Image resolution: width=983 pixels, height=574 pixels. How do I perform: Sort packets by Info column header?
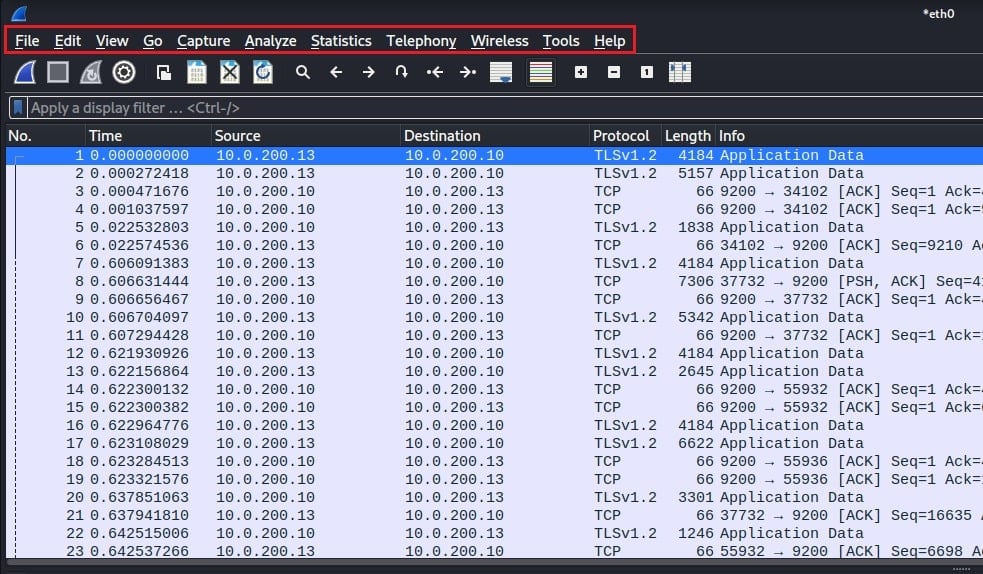[x=849, y=136]
